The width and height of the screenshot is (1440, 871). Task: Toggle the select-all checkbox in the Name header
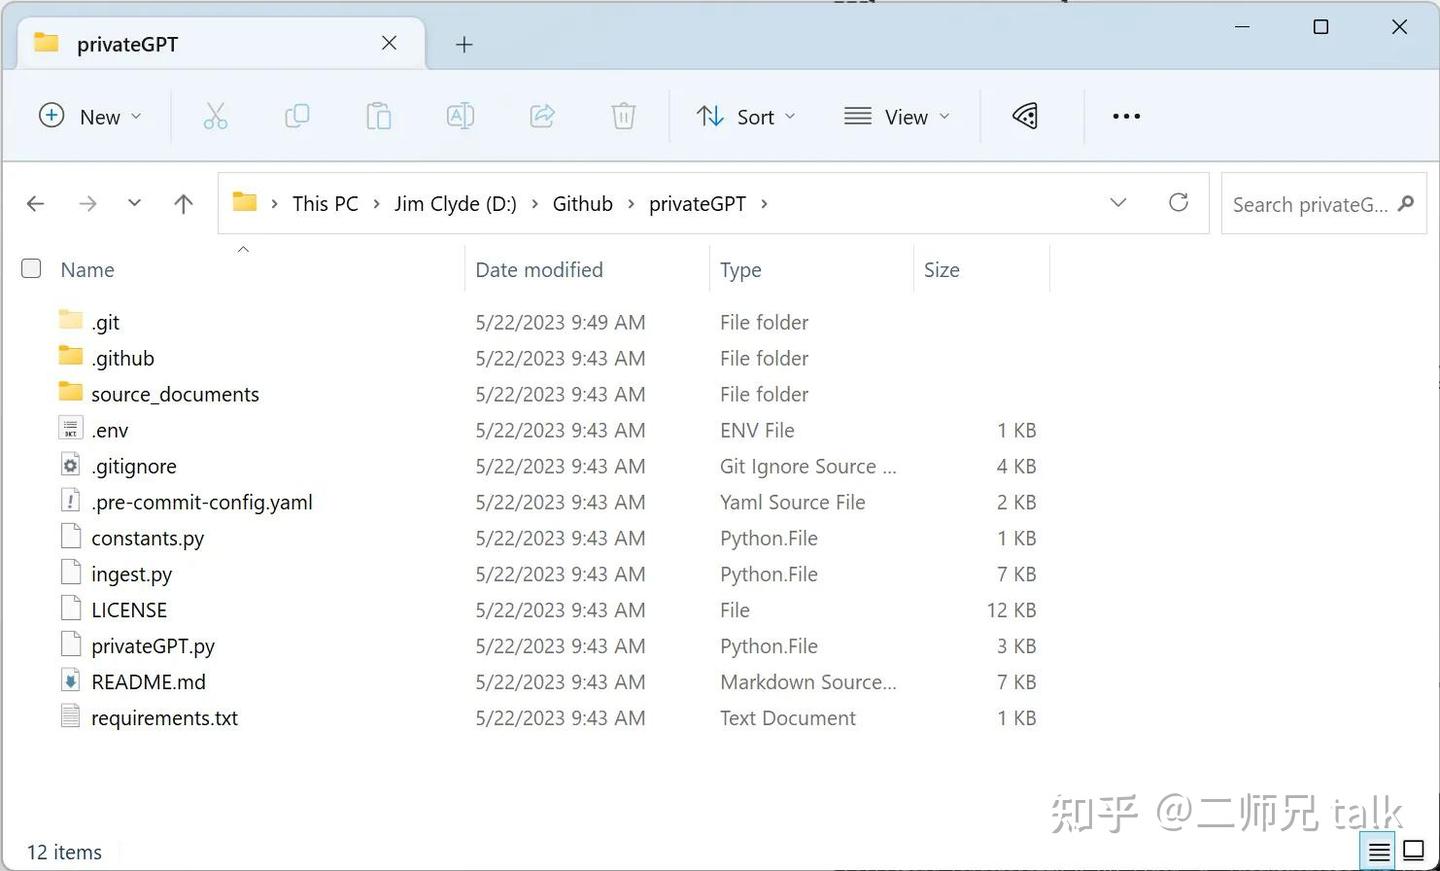tap(31, 268)
